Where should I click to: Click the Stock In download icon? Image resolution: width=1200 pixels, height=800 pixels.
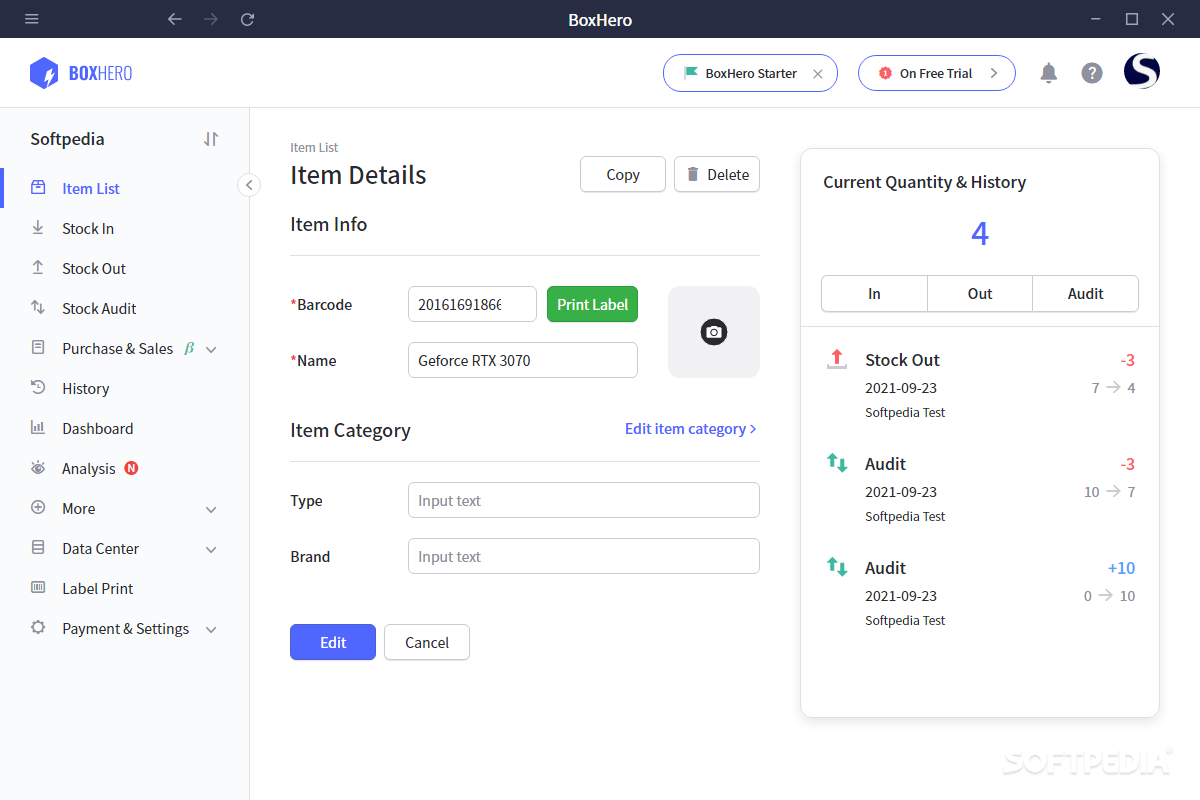(x=38, y=227)
